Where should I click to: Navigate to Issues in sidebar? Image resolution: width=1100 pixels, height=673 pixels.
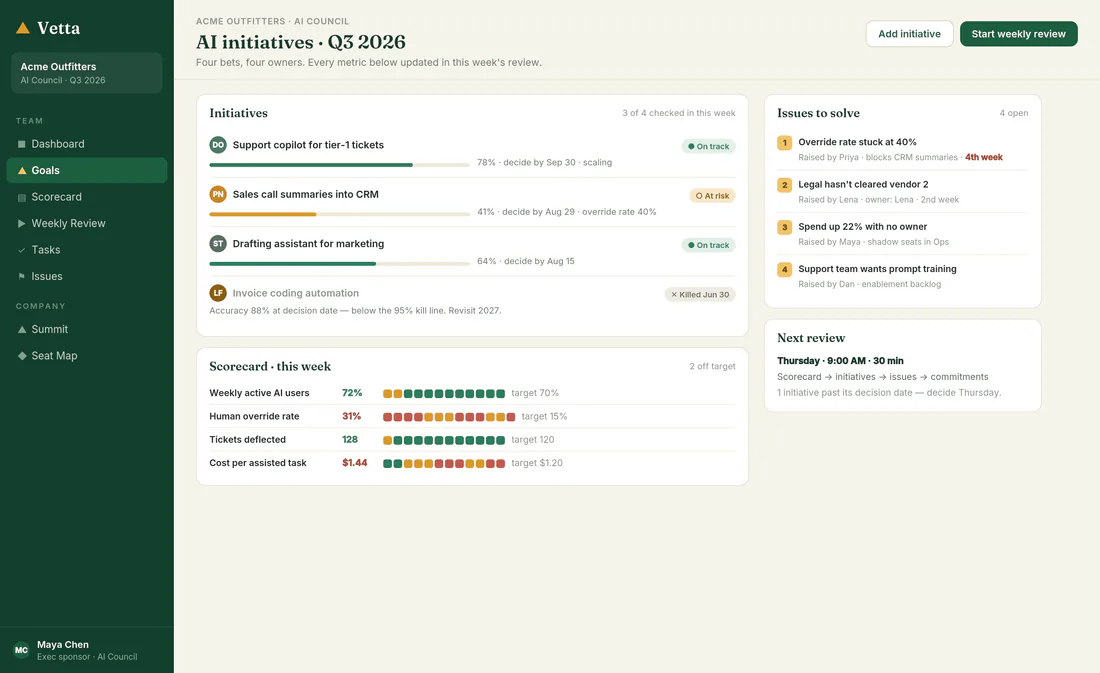87,276
